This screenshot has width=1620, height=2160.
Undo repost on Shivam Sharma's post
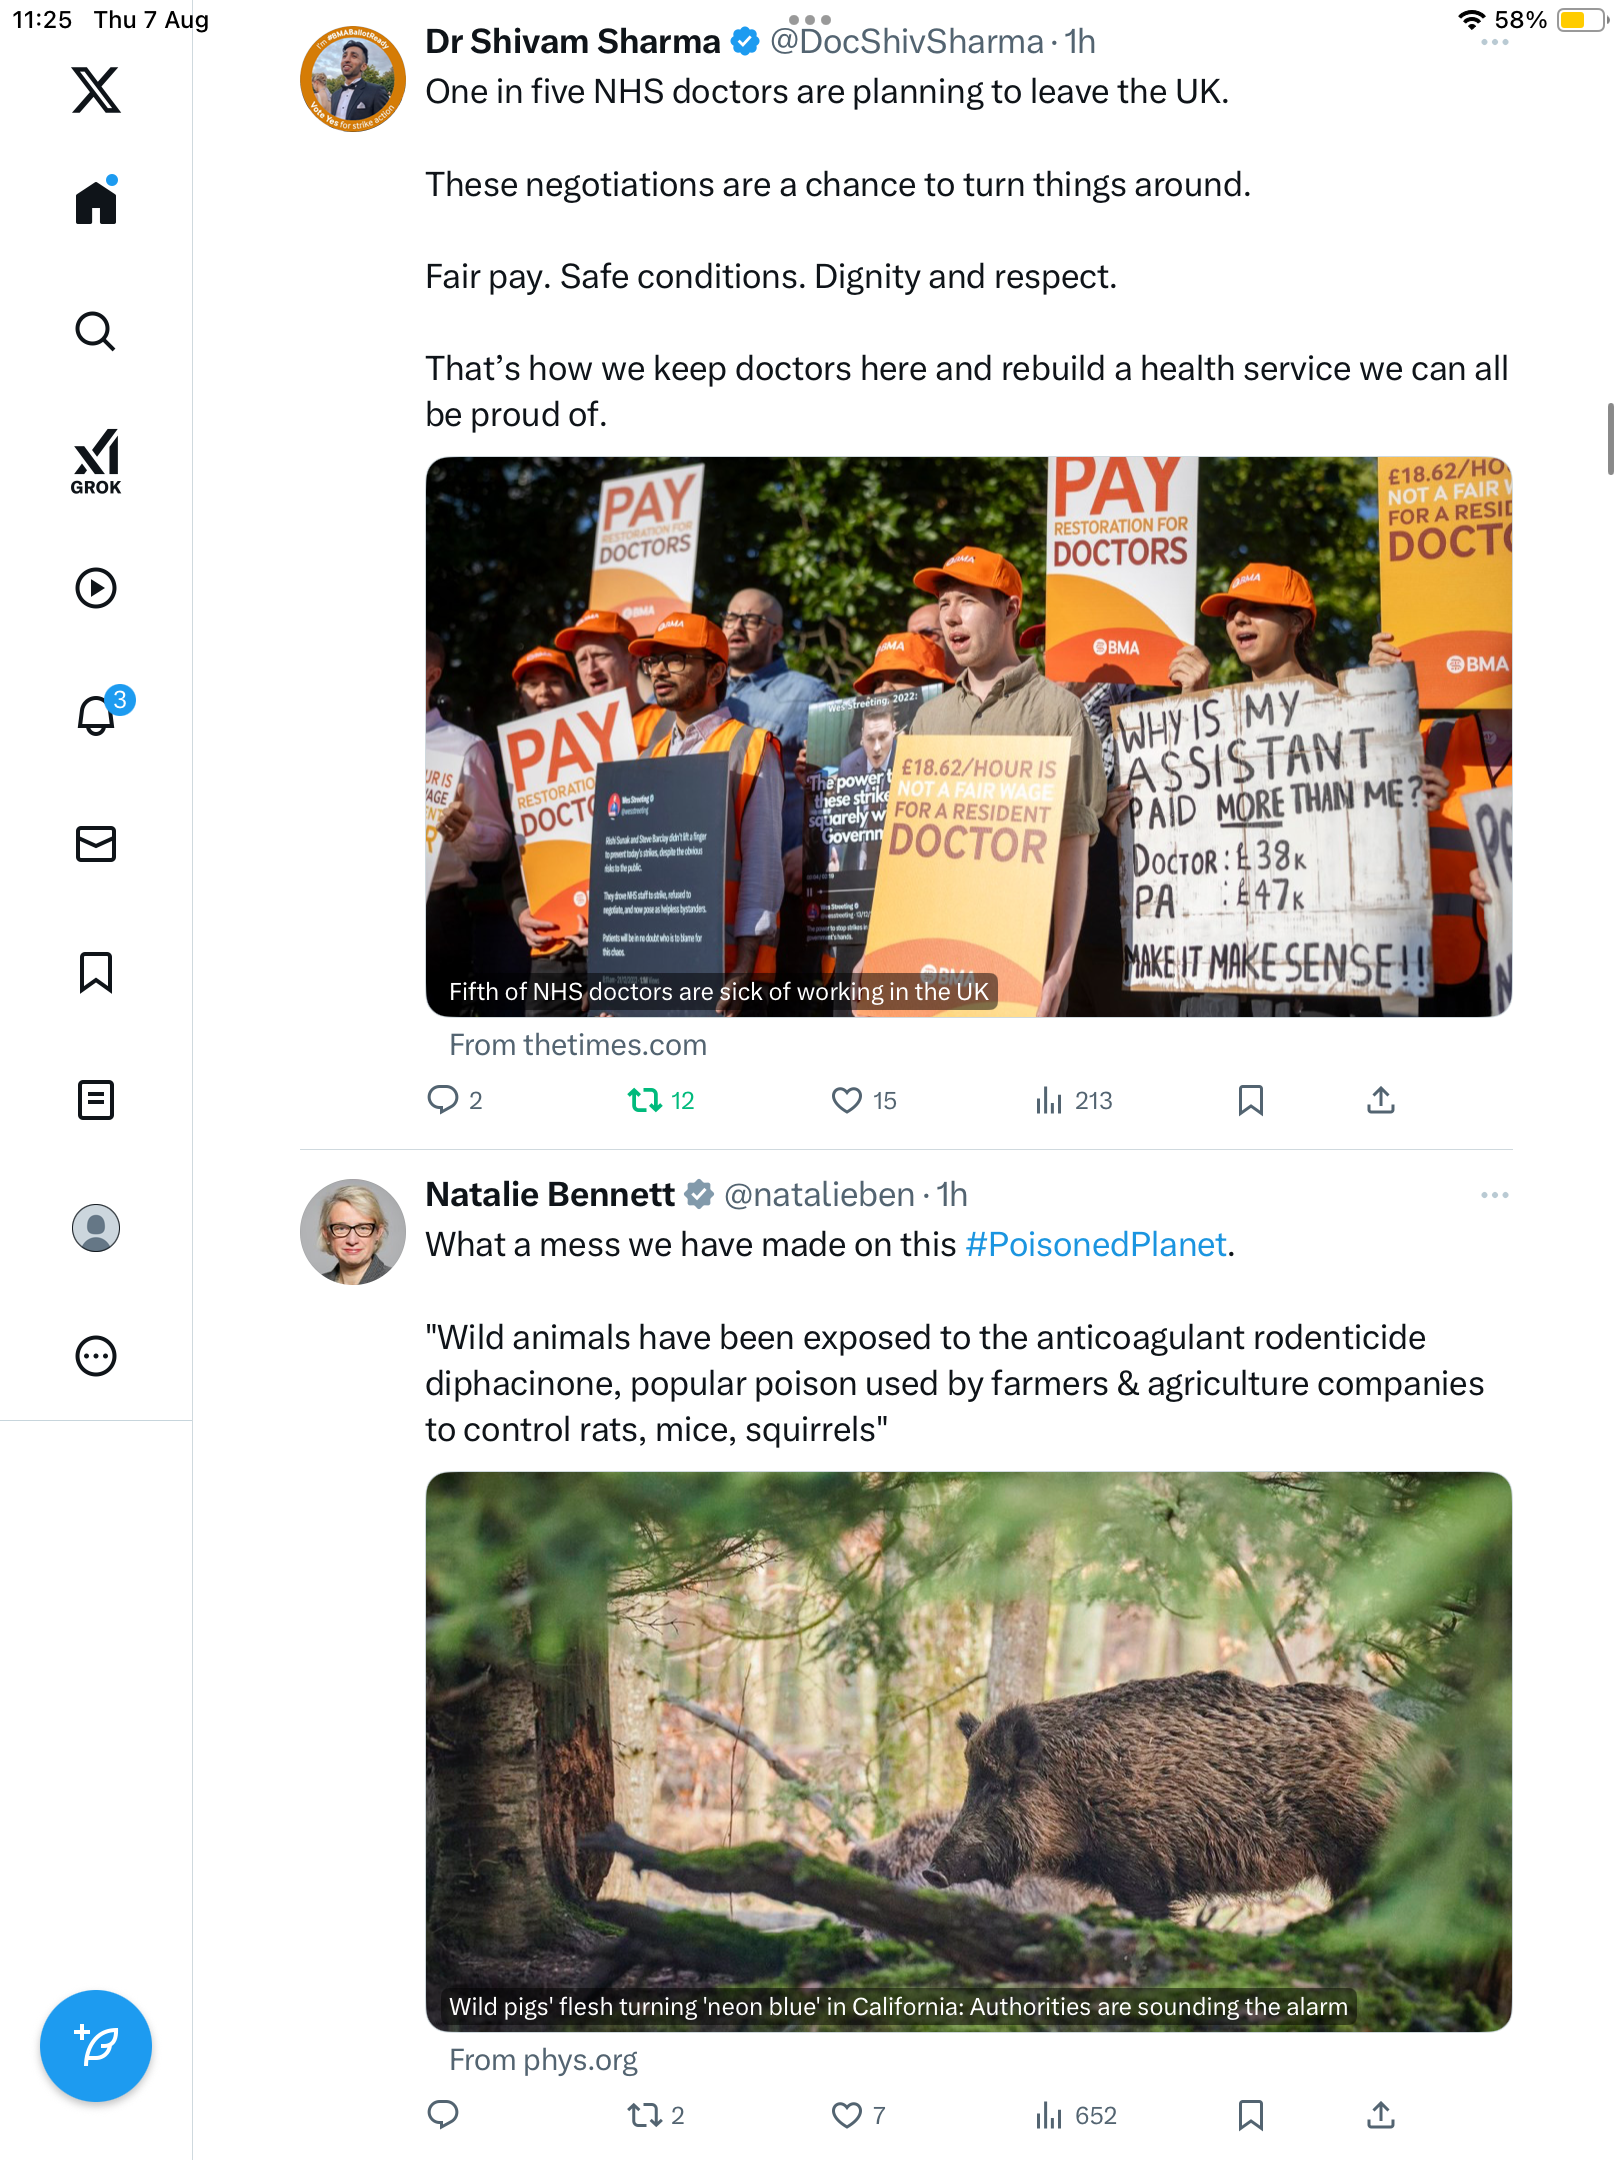click(x=645, y=1100)
